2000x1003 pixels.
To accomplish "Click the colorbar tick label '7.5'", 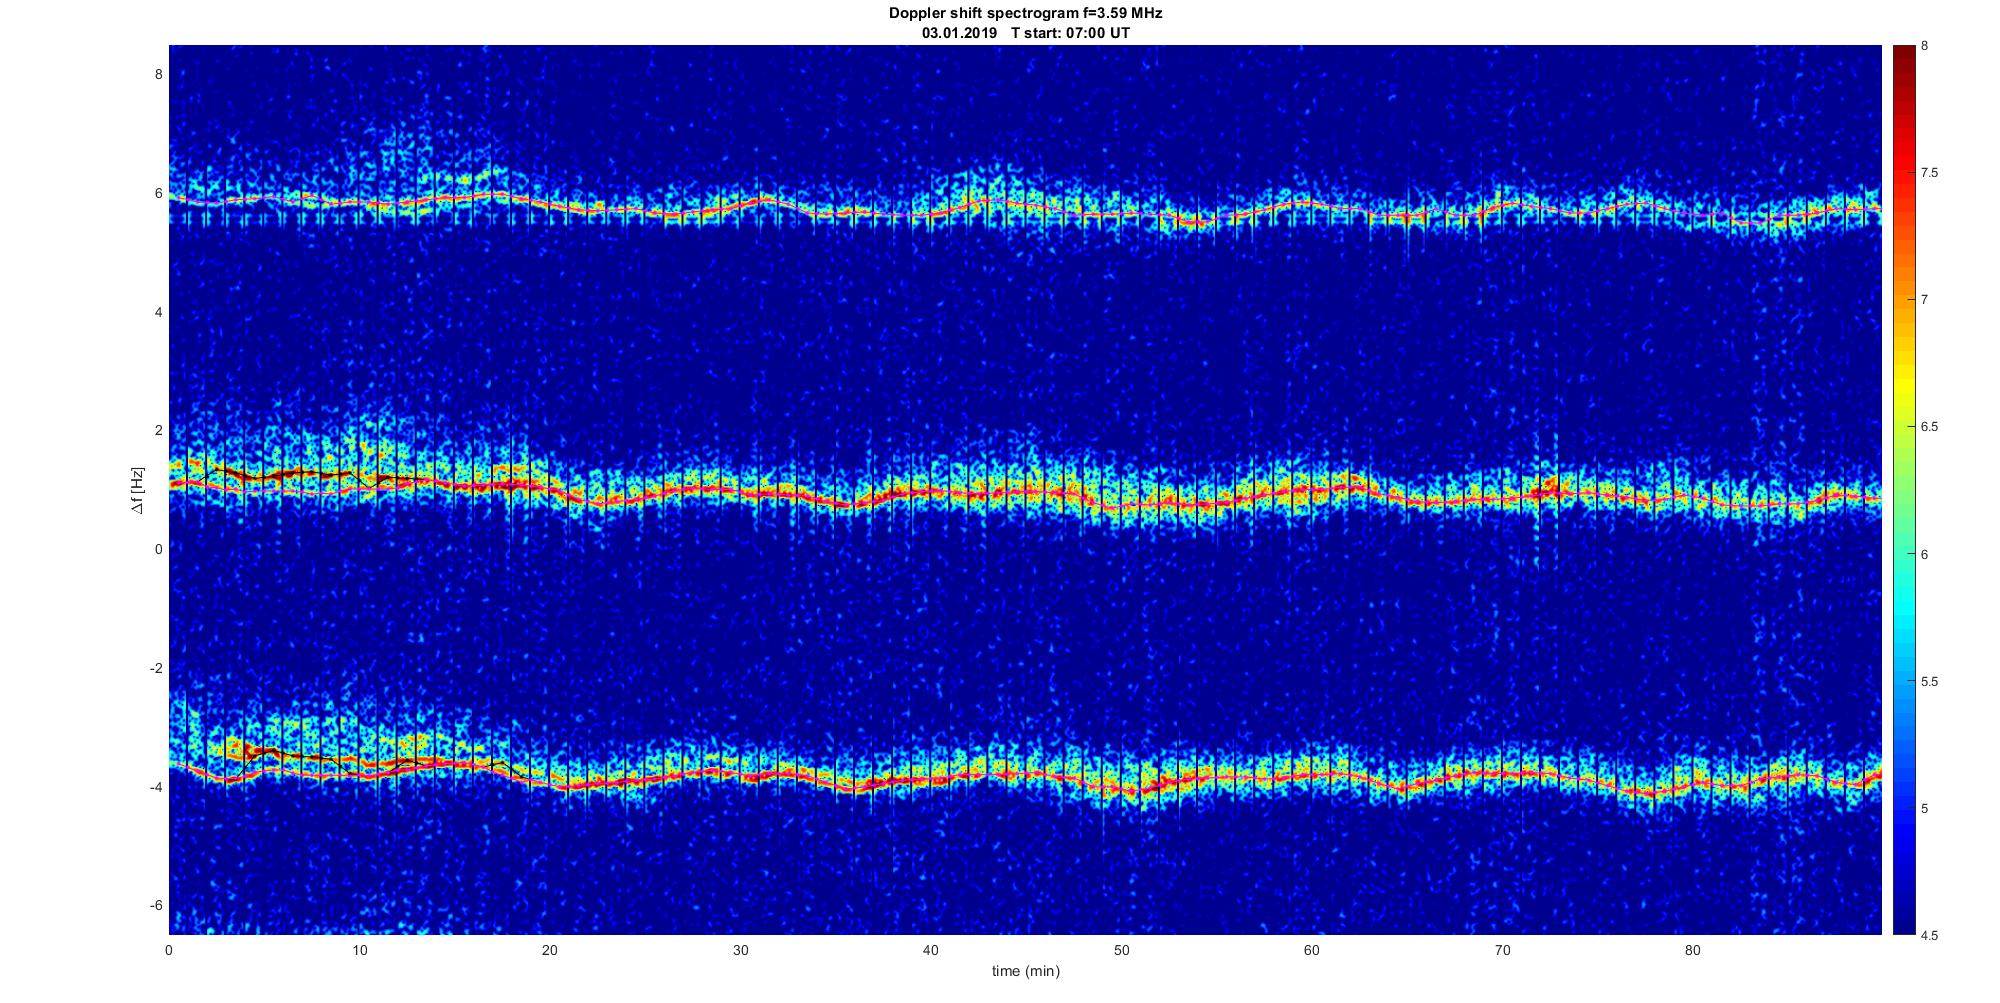I will (1929, 173).
